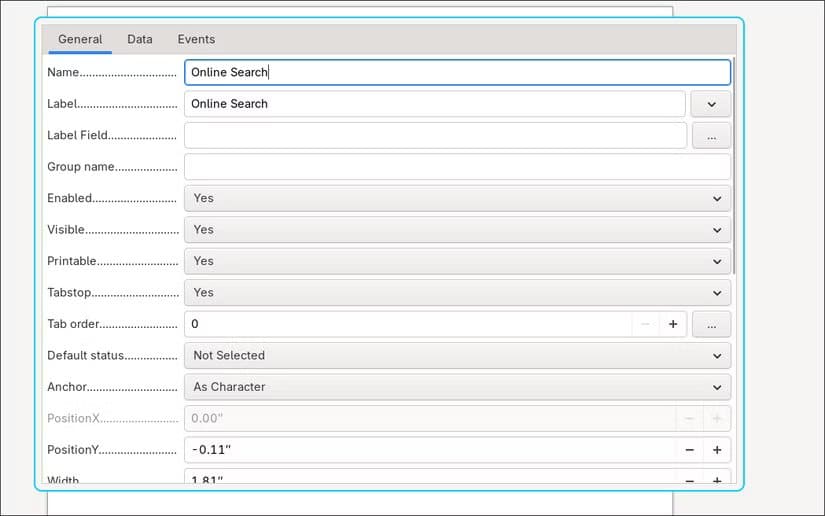825x516 pixels.
Task: Increase PositionY with plus button
Action: 717,450
